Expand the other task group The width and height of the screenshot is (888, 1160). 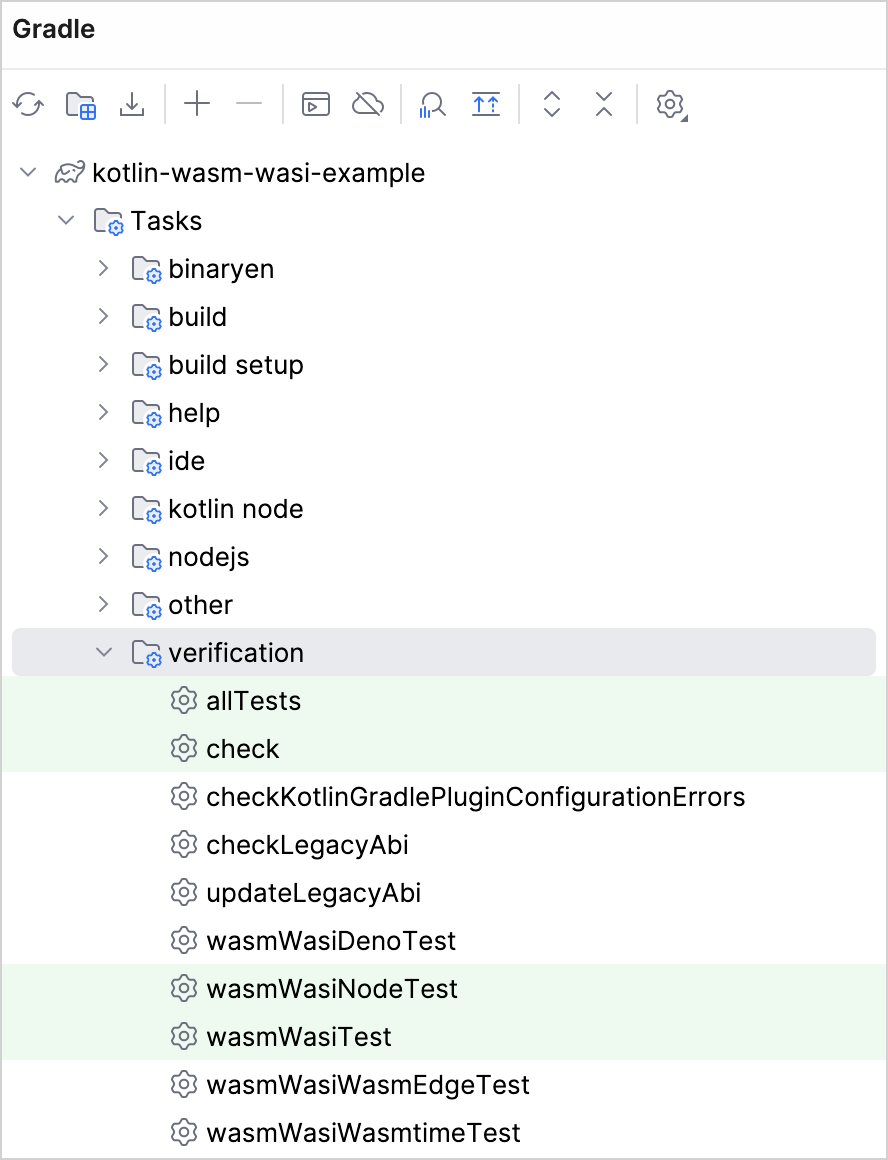pyautogui.click(x=104, y=605)
